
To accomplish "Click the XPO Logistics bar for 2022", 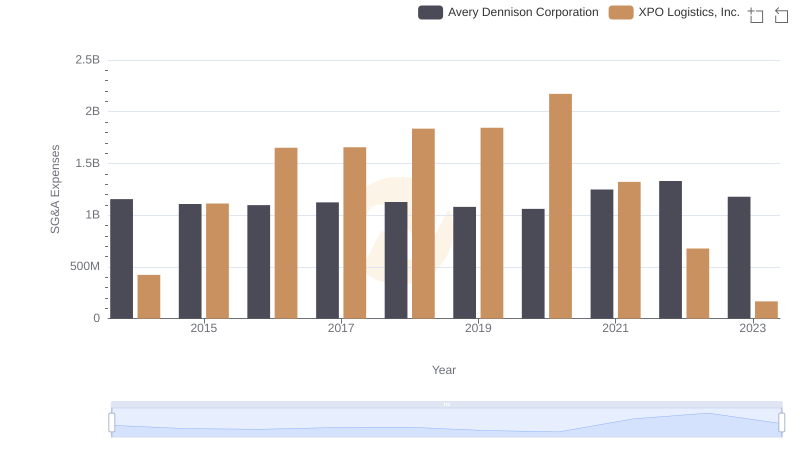I will tap(697, 284).
